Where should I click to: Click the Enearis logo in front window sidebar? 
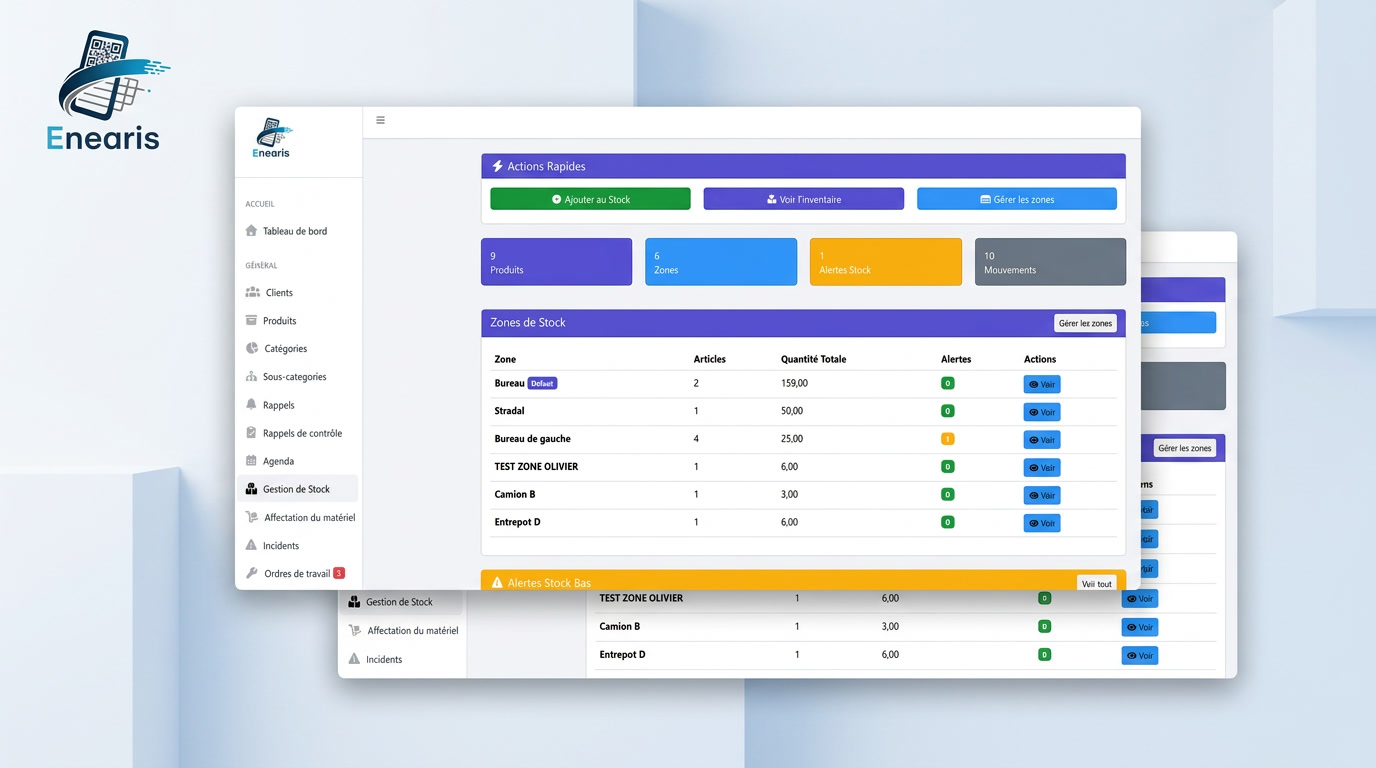point(271,138)
